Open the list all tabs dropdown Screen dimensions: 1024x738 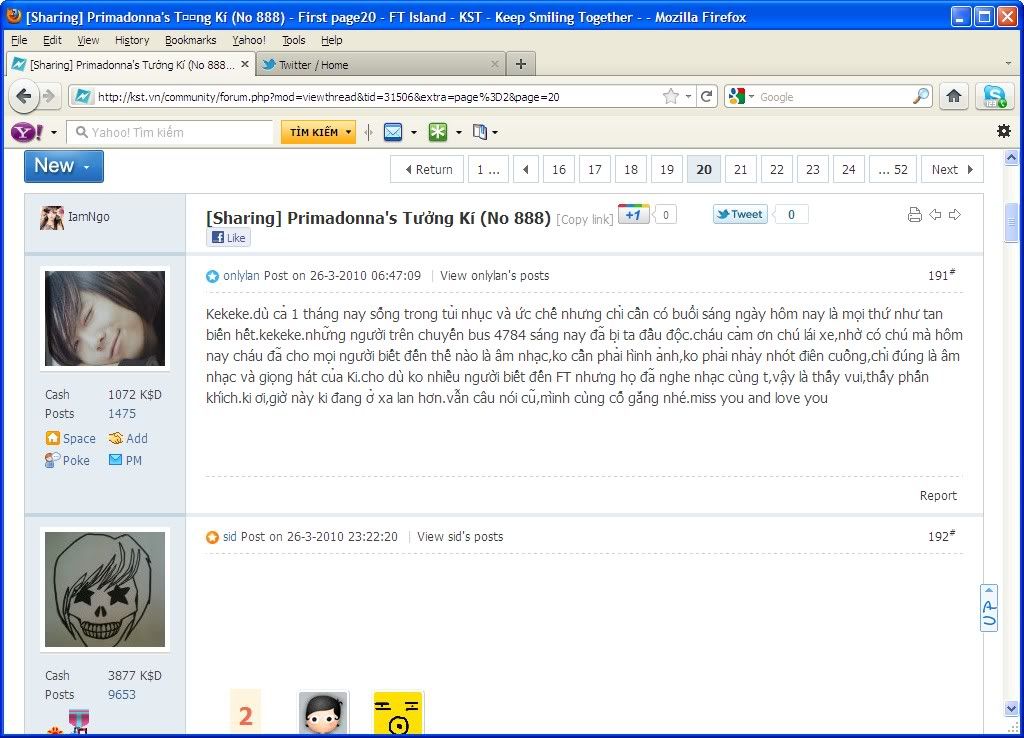[x=1008, y=64]
